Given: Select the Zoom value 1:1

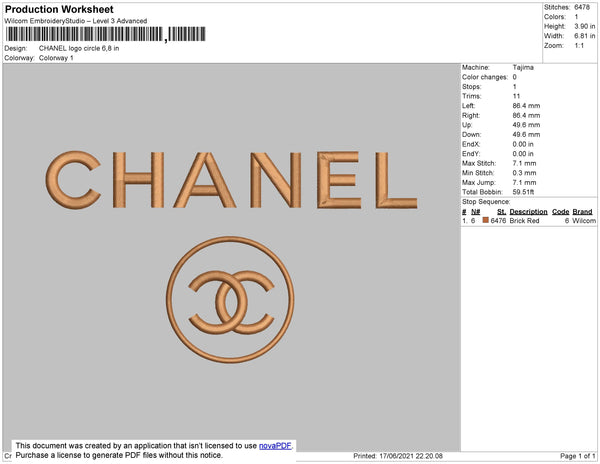Looking at the screenshot, I should pyautogui.click(x=579, y=45).
